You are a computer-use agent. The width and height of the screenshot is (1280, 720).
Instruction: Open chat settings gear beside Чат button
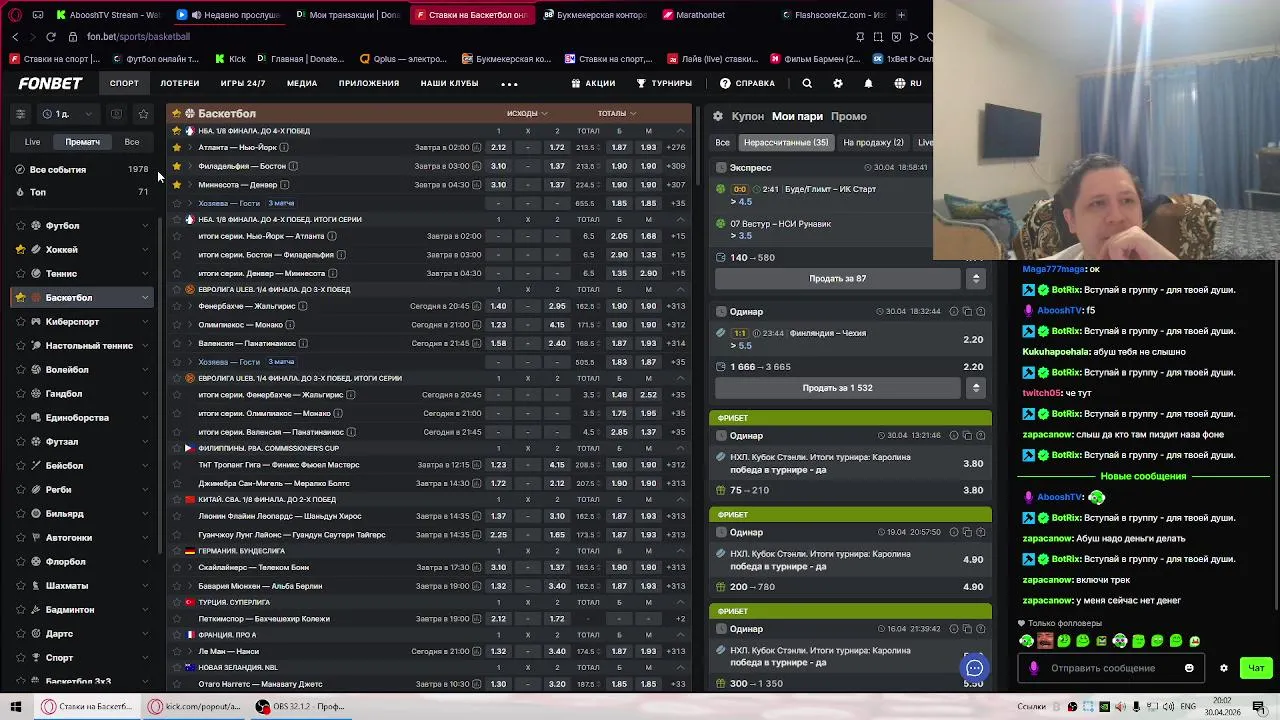(x=1223, y=668)
